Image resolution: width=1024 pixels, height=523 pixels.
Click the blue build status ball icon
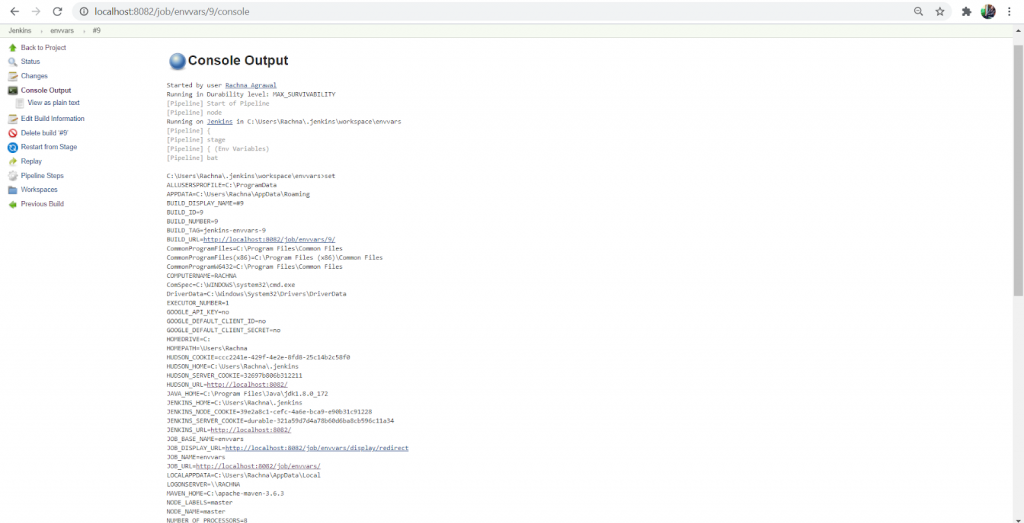177,61
